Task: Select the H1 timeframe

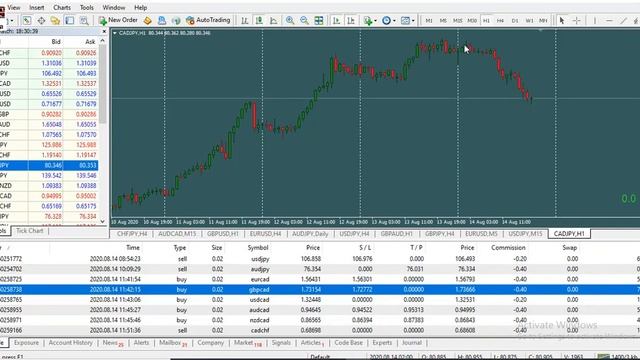Action: click(486, 20)
